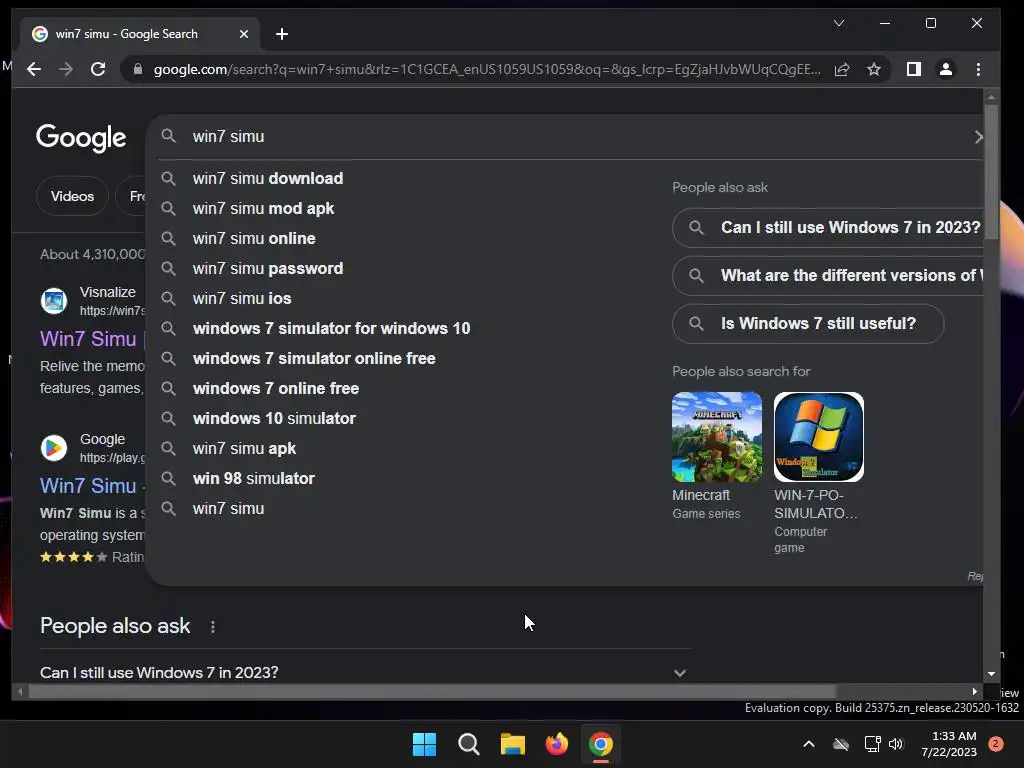Viewport: 1024px width, 768px height.
Task: Open notification badge showing 2
Action: pos(996,744)
